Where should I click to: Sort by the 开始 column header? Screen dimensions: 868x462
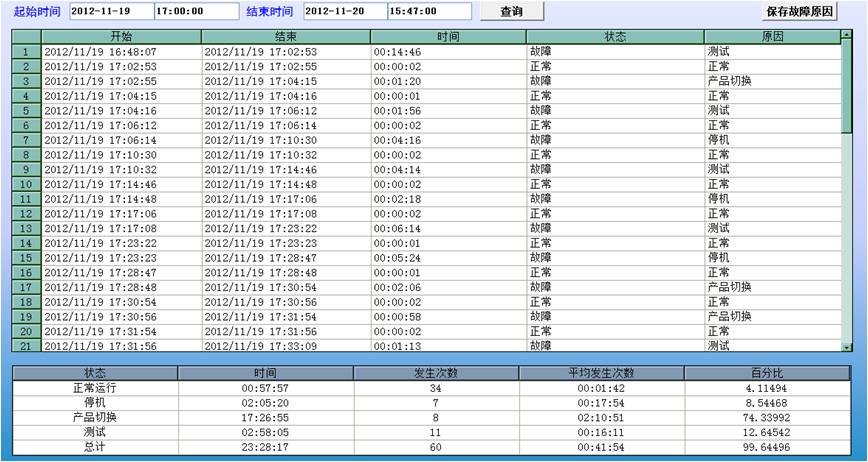(121, 36)
